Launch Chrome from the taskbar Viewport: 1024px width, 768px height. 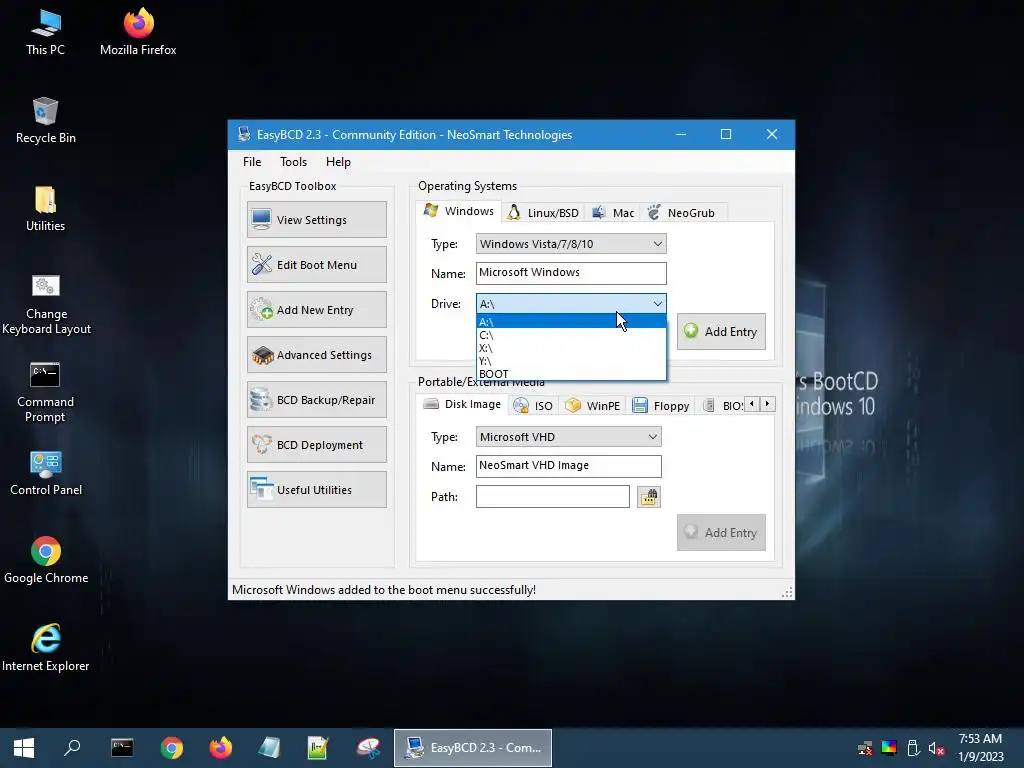click(172, 748)
